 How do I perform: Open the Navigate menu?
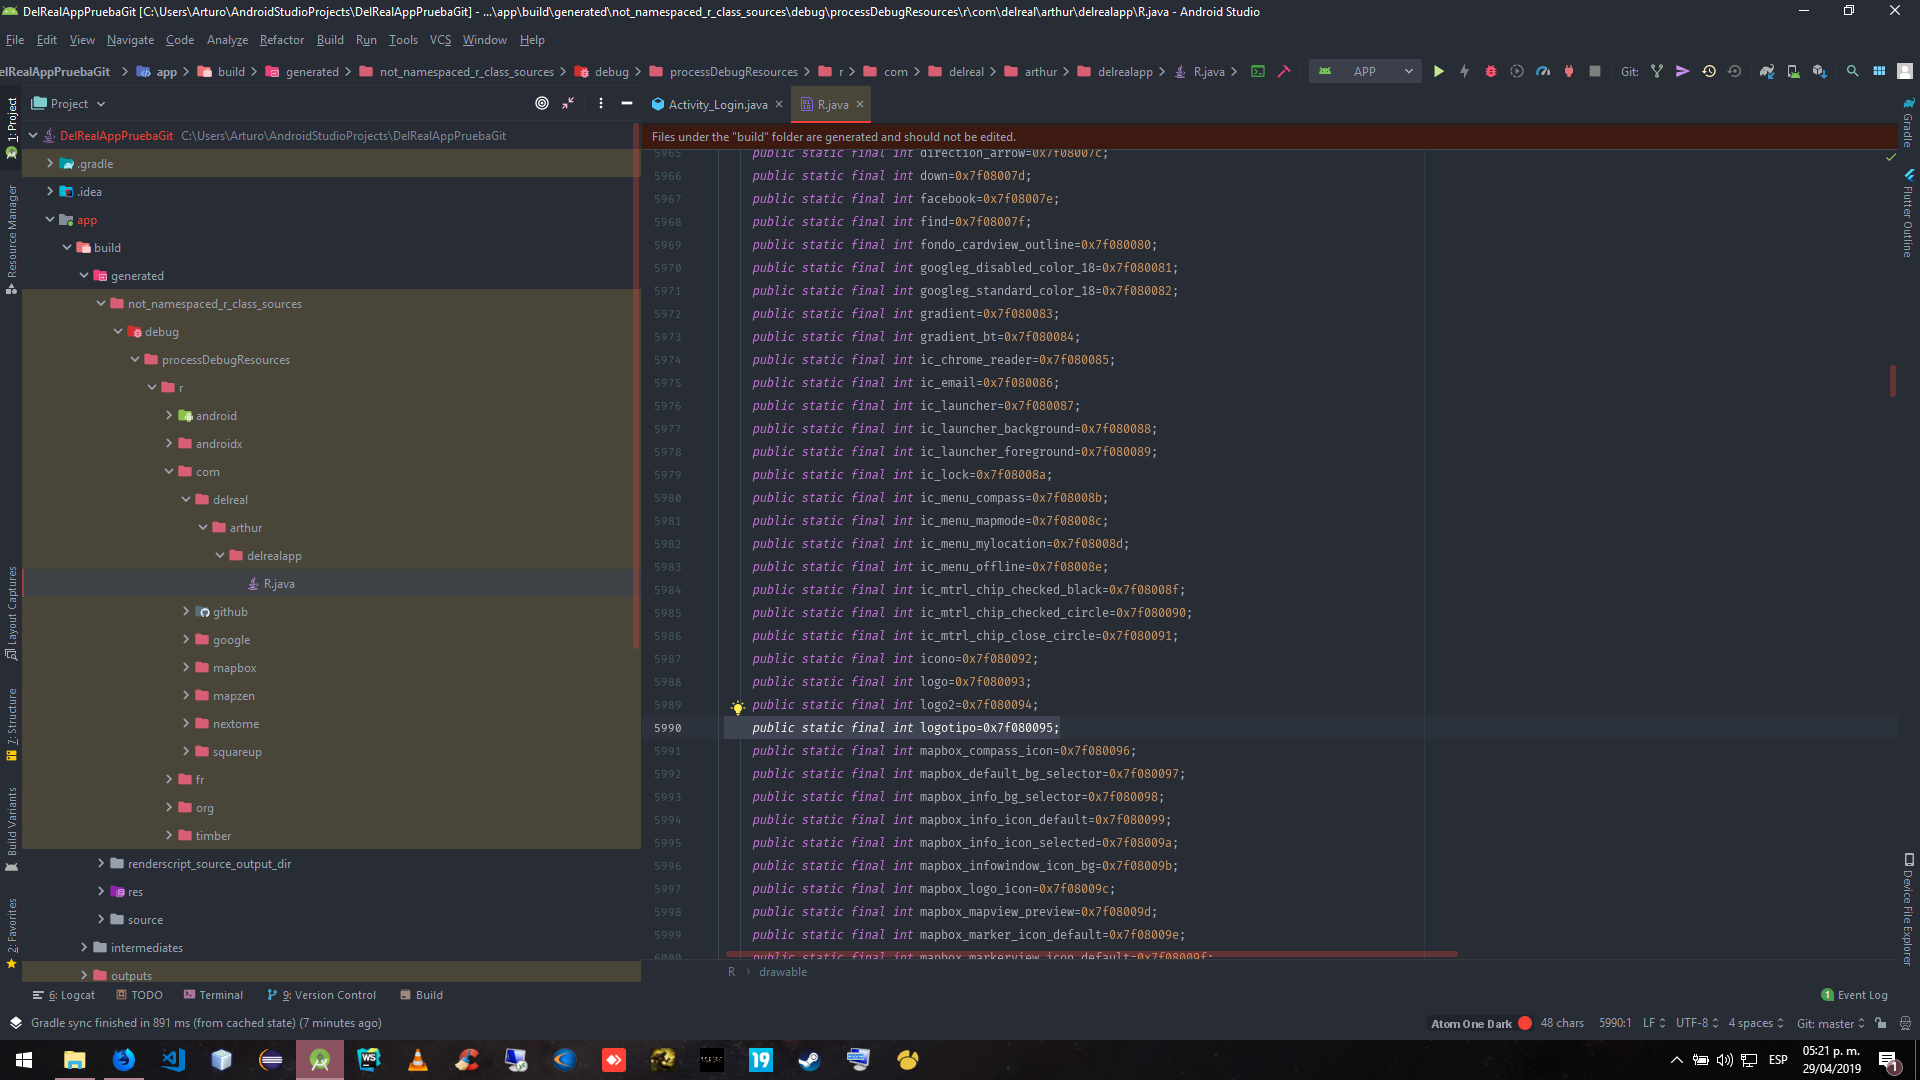coord(130,40)
